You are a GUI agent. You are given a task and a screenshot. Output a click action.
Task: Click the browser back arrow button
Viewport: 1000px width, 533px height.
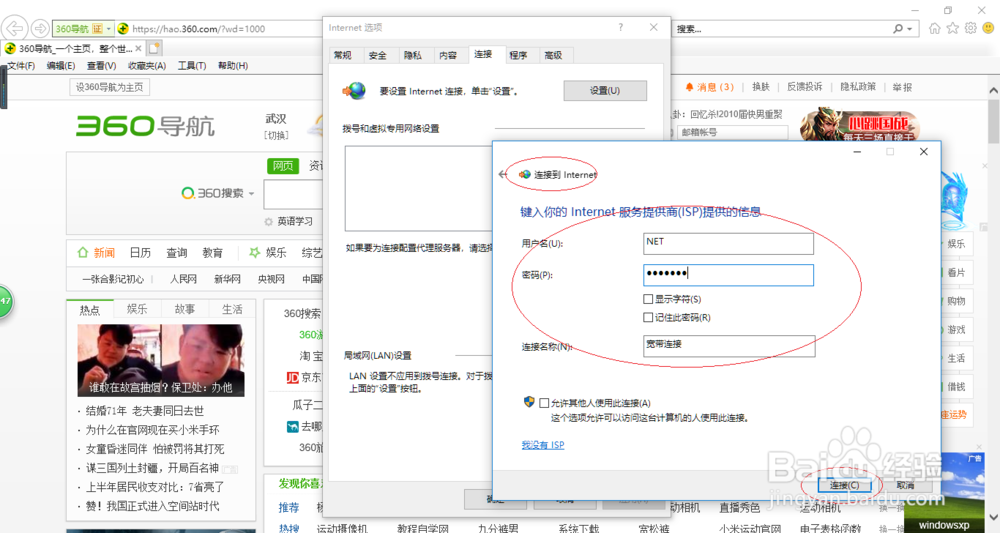pyautogui.click(x=15, y=28)
